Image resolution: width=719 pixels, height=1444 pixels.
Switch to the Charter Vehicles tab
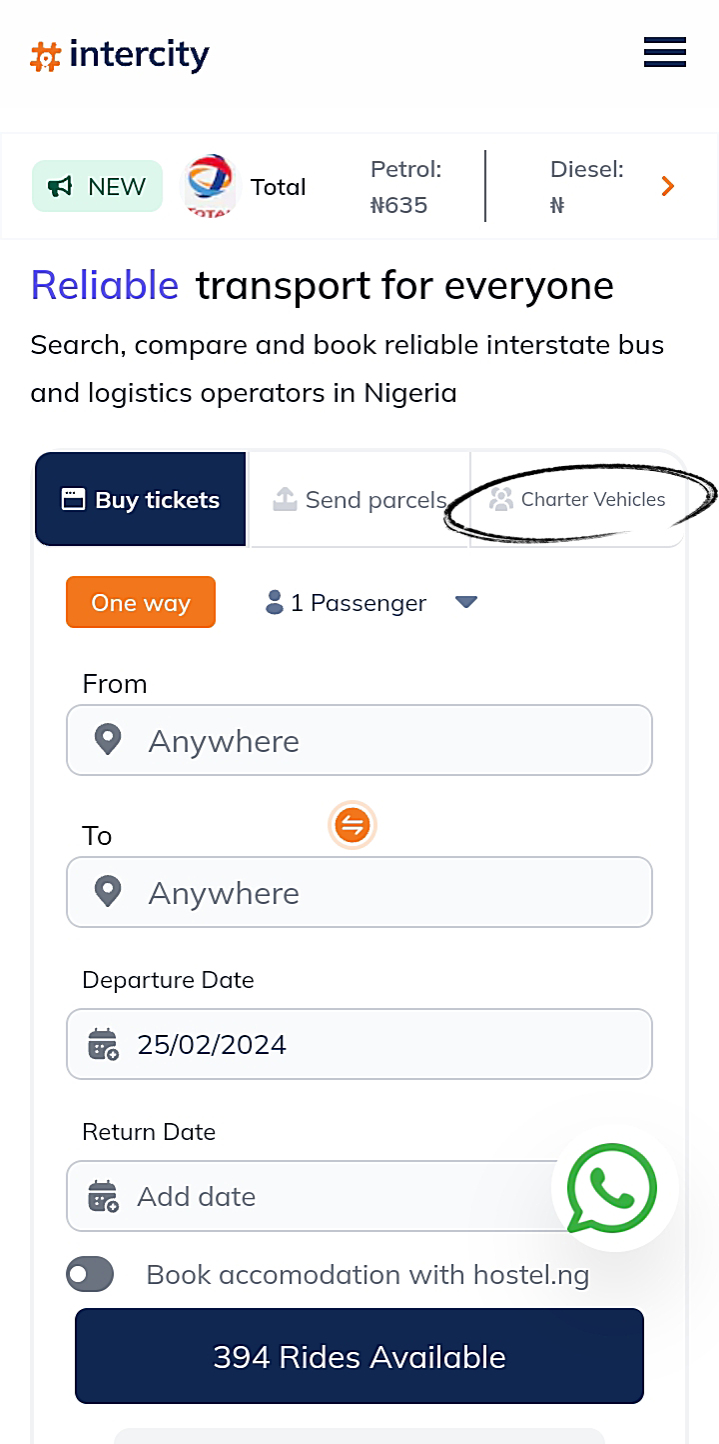click(x=578, y=500)
